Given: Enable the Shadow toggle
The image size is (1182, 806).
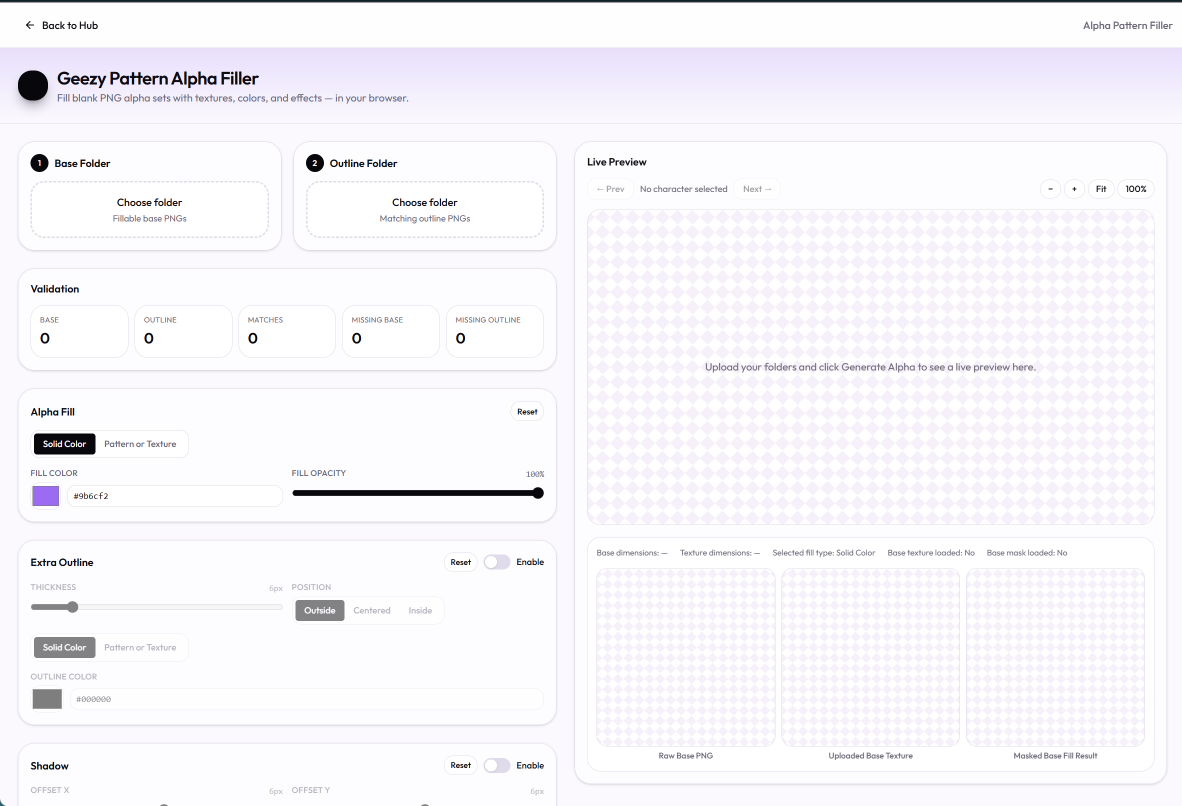Looking at the screenshot, I should [x=497, y=765].
